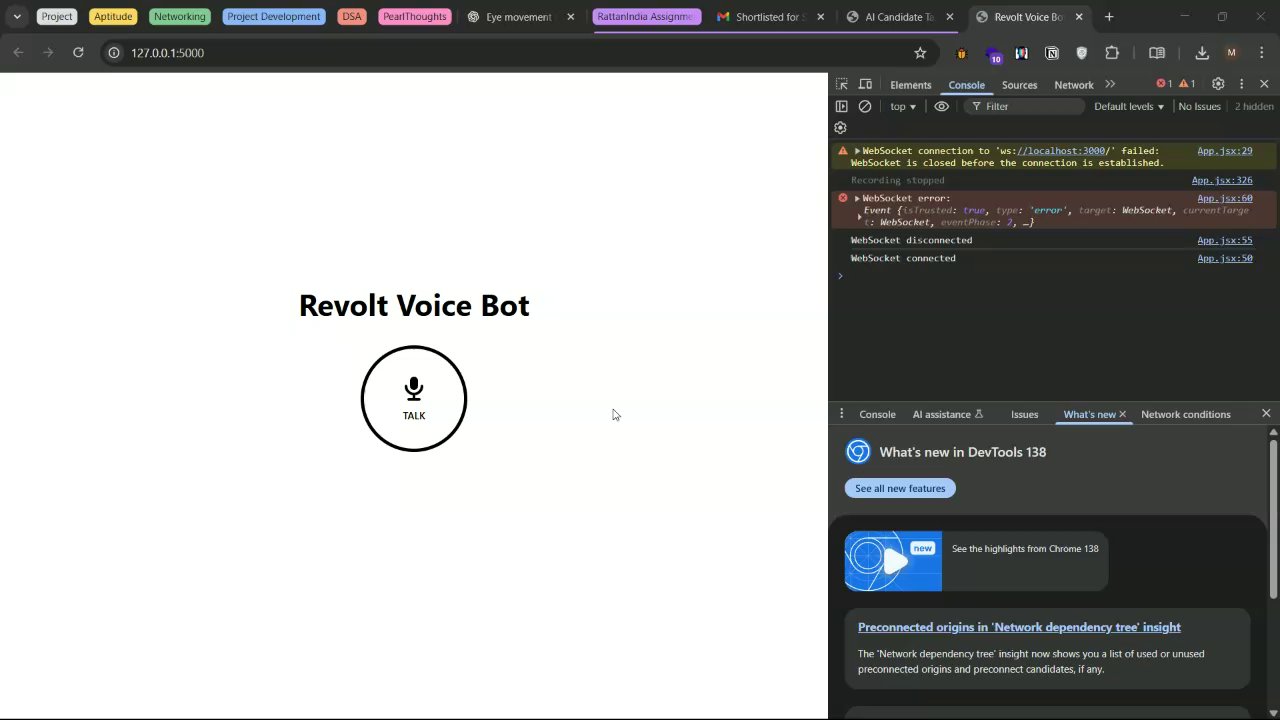This screenshot has height=720, width=1280.
Task: Expand the PearlThoughts tab group
Action: (x=414, y=17)
